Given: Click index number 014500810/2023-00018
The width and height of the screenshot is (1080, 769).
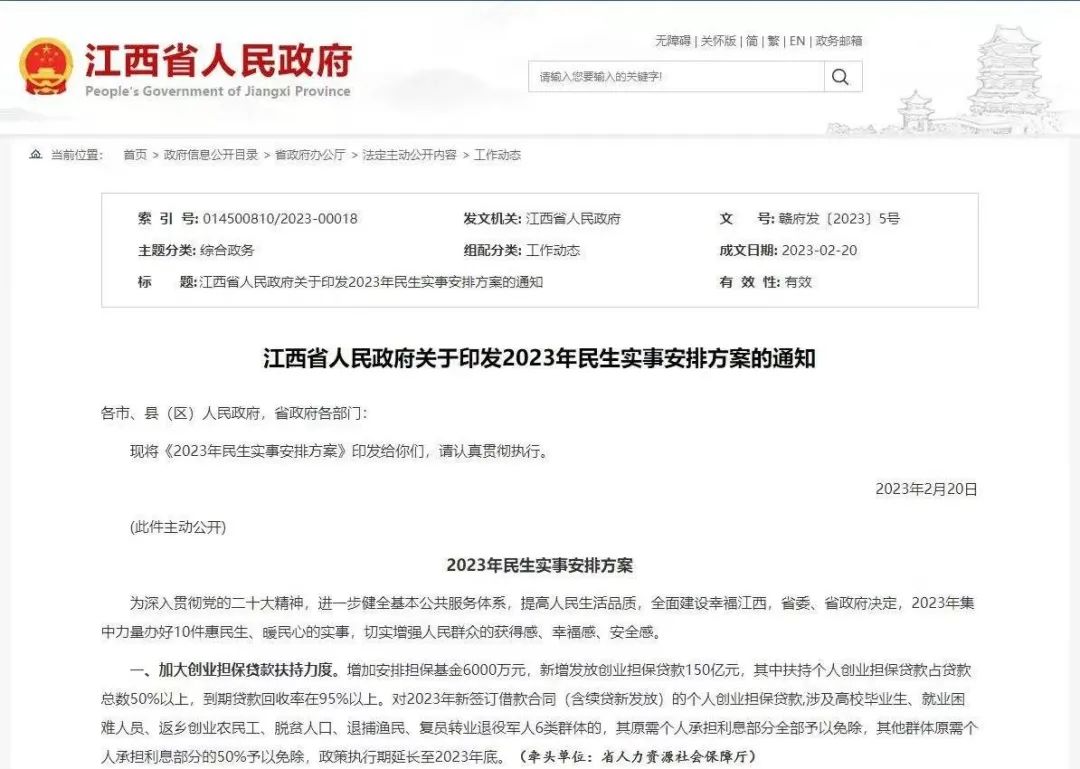Looking at the screenshot, I should (x=280, y=218).
